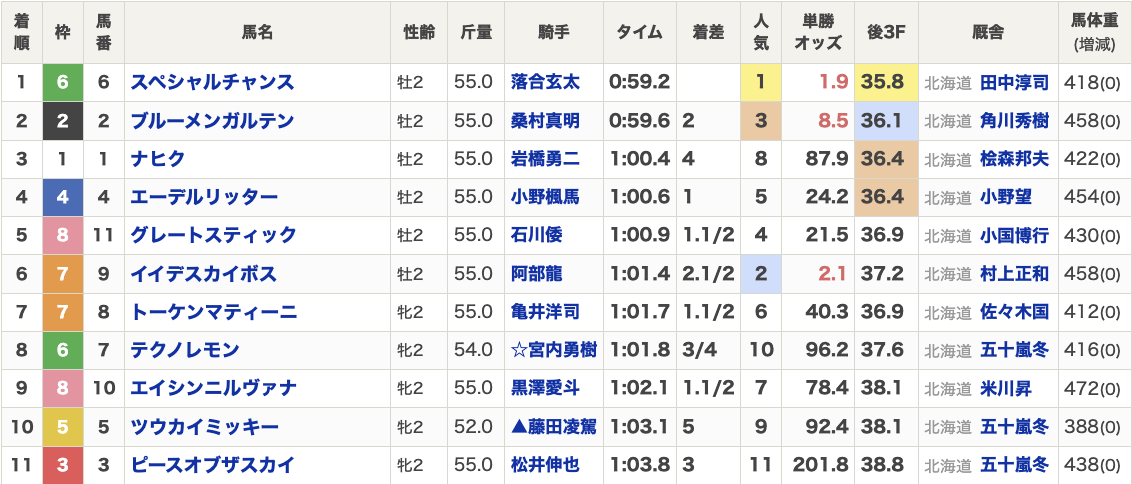The height and width of the screenshot is (484, 1132).
Task: Click horse ツウカイミッキー link
Action: pyautogui.click(x=204, y=427)
